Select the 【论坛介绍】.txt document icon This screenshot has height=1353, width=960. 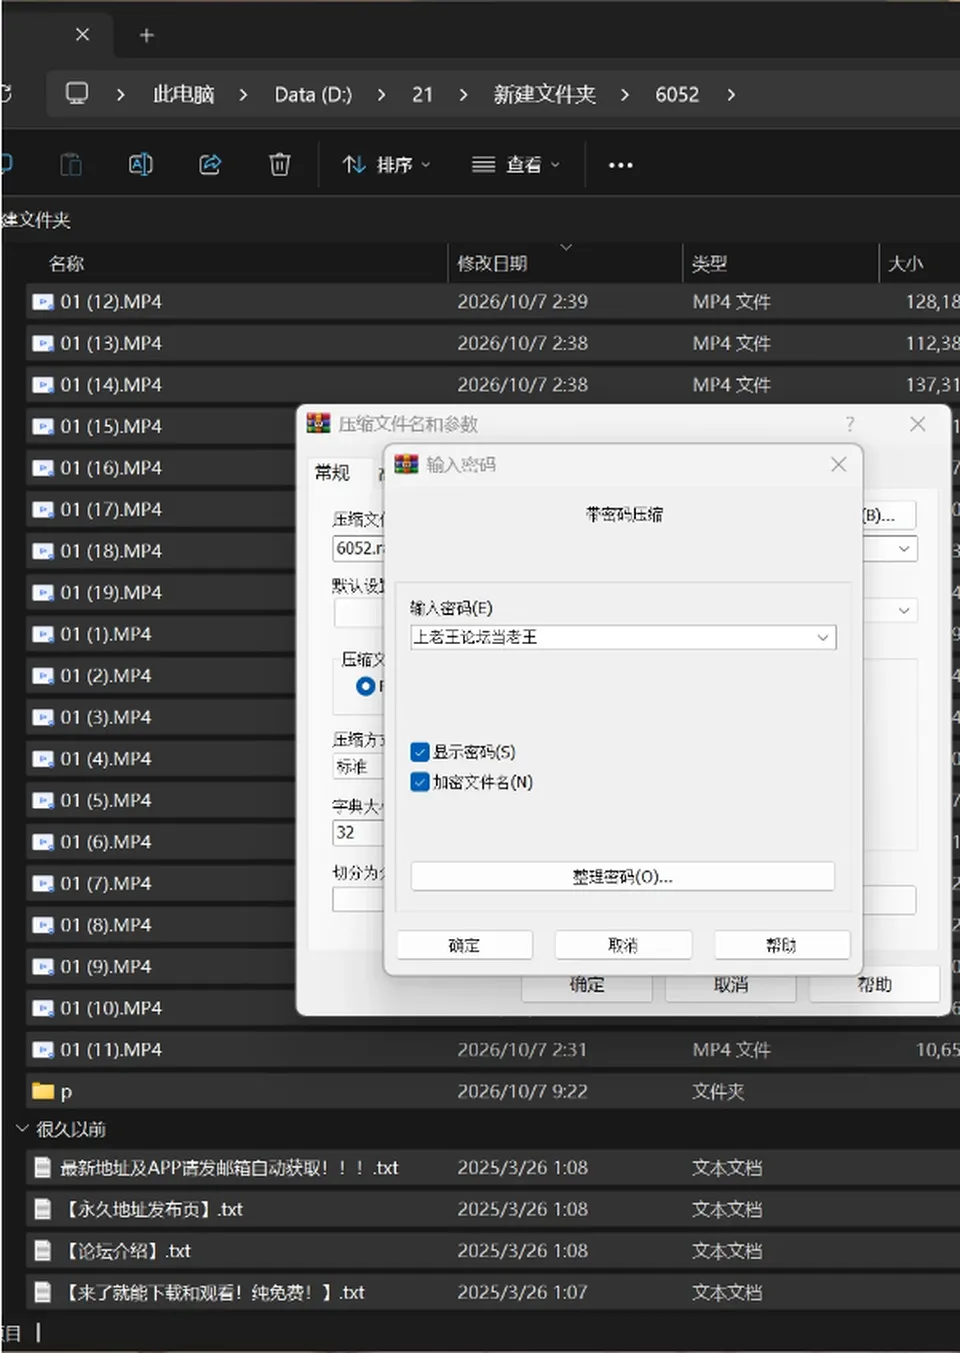pos(43,1251)
